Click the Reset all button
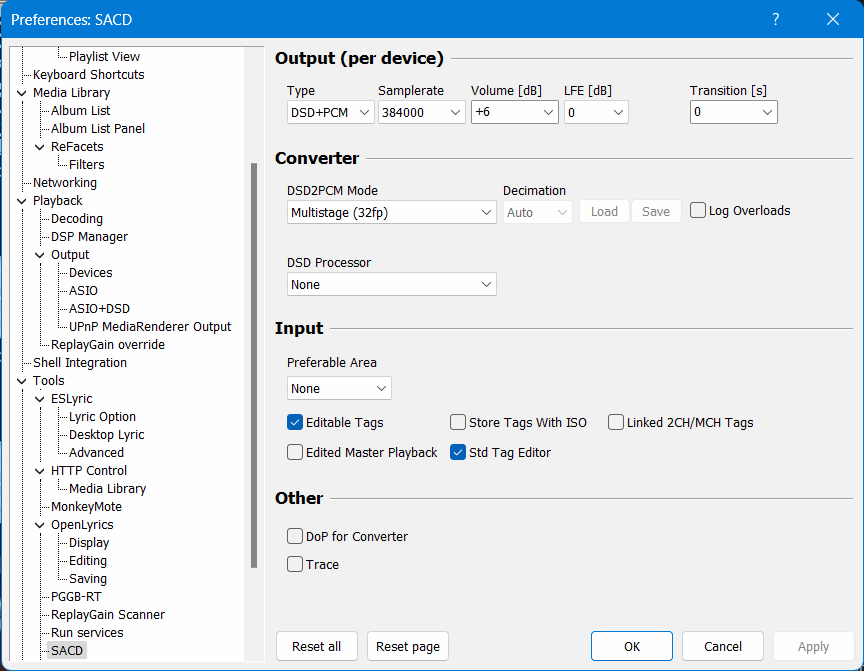 click(316, 646)
